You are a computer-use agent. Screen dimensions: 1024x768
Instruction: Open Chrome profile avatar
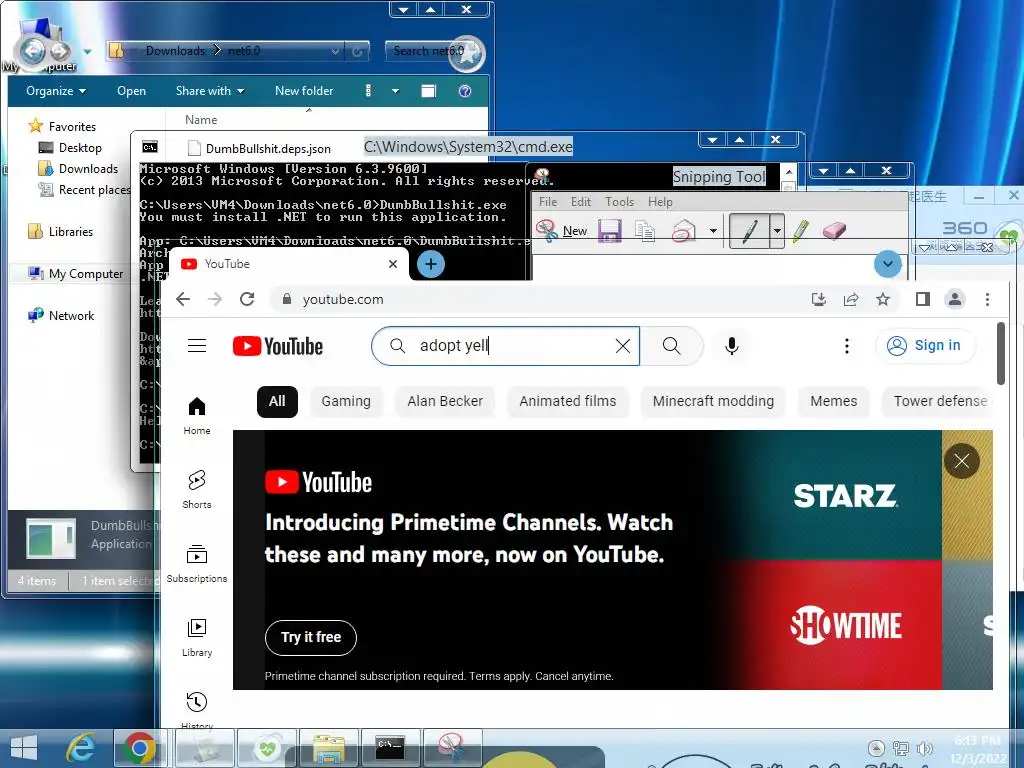[955, 299]
